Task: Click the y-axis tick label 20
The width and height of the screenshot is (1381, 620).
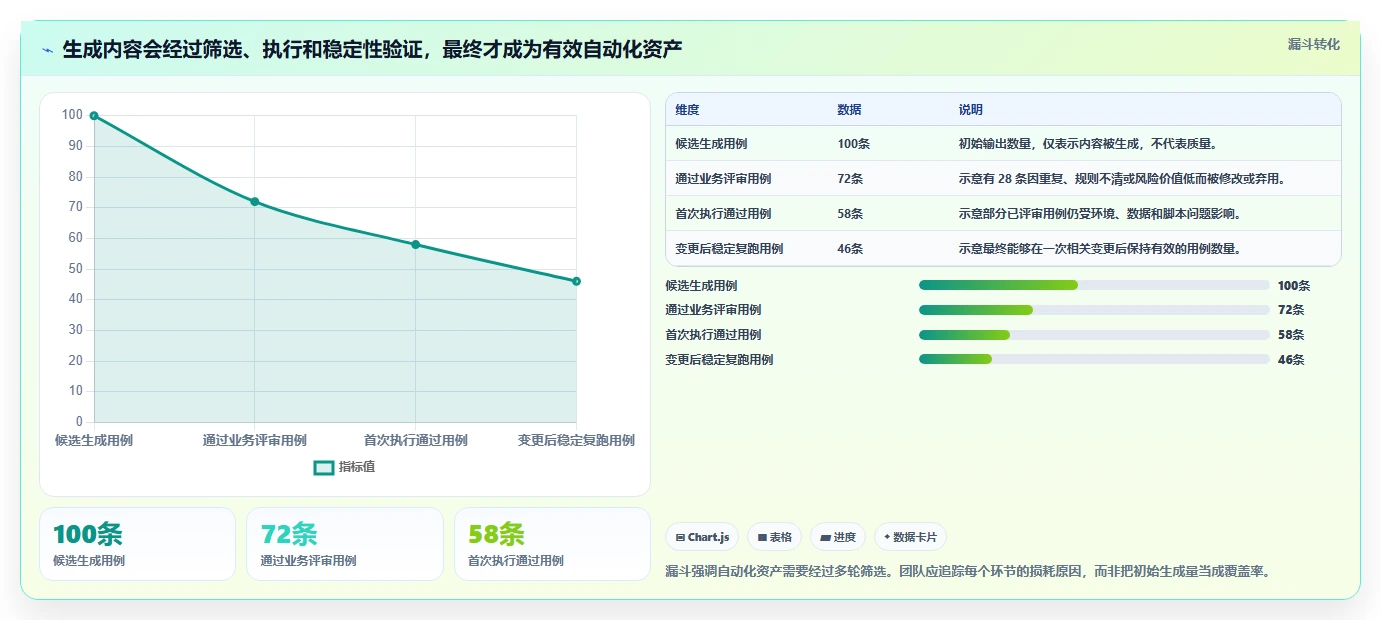Action: tap(75, 361)
